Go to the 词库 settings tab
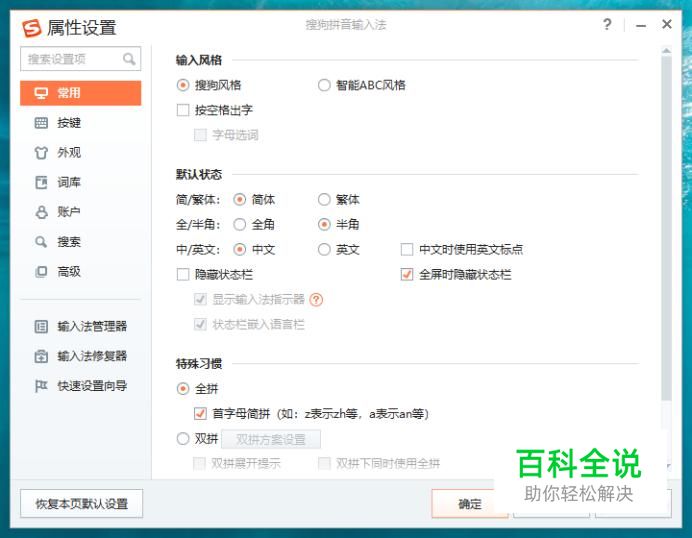 [x=81, y=182]
